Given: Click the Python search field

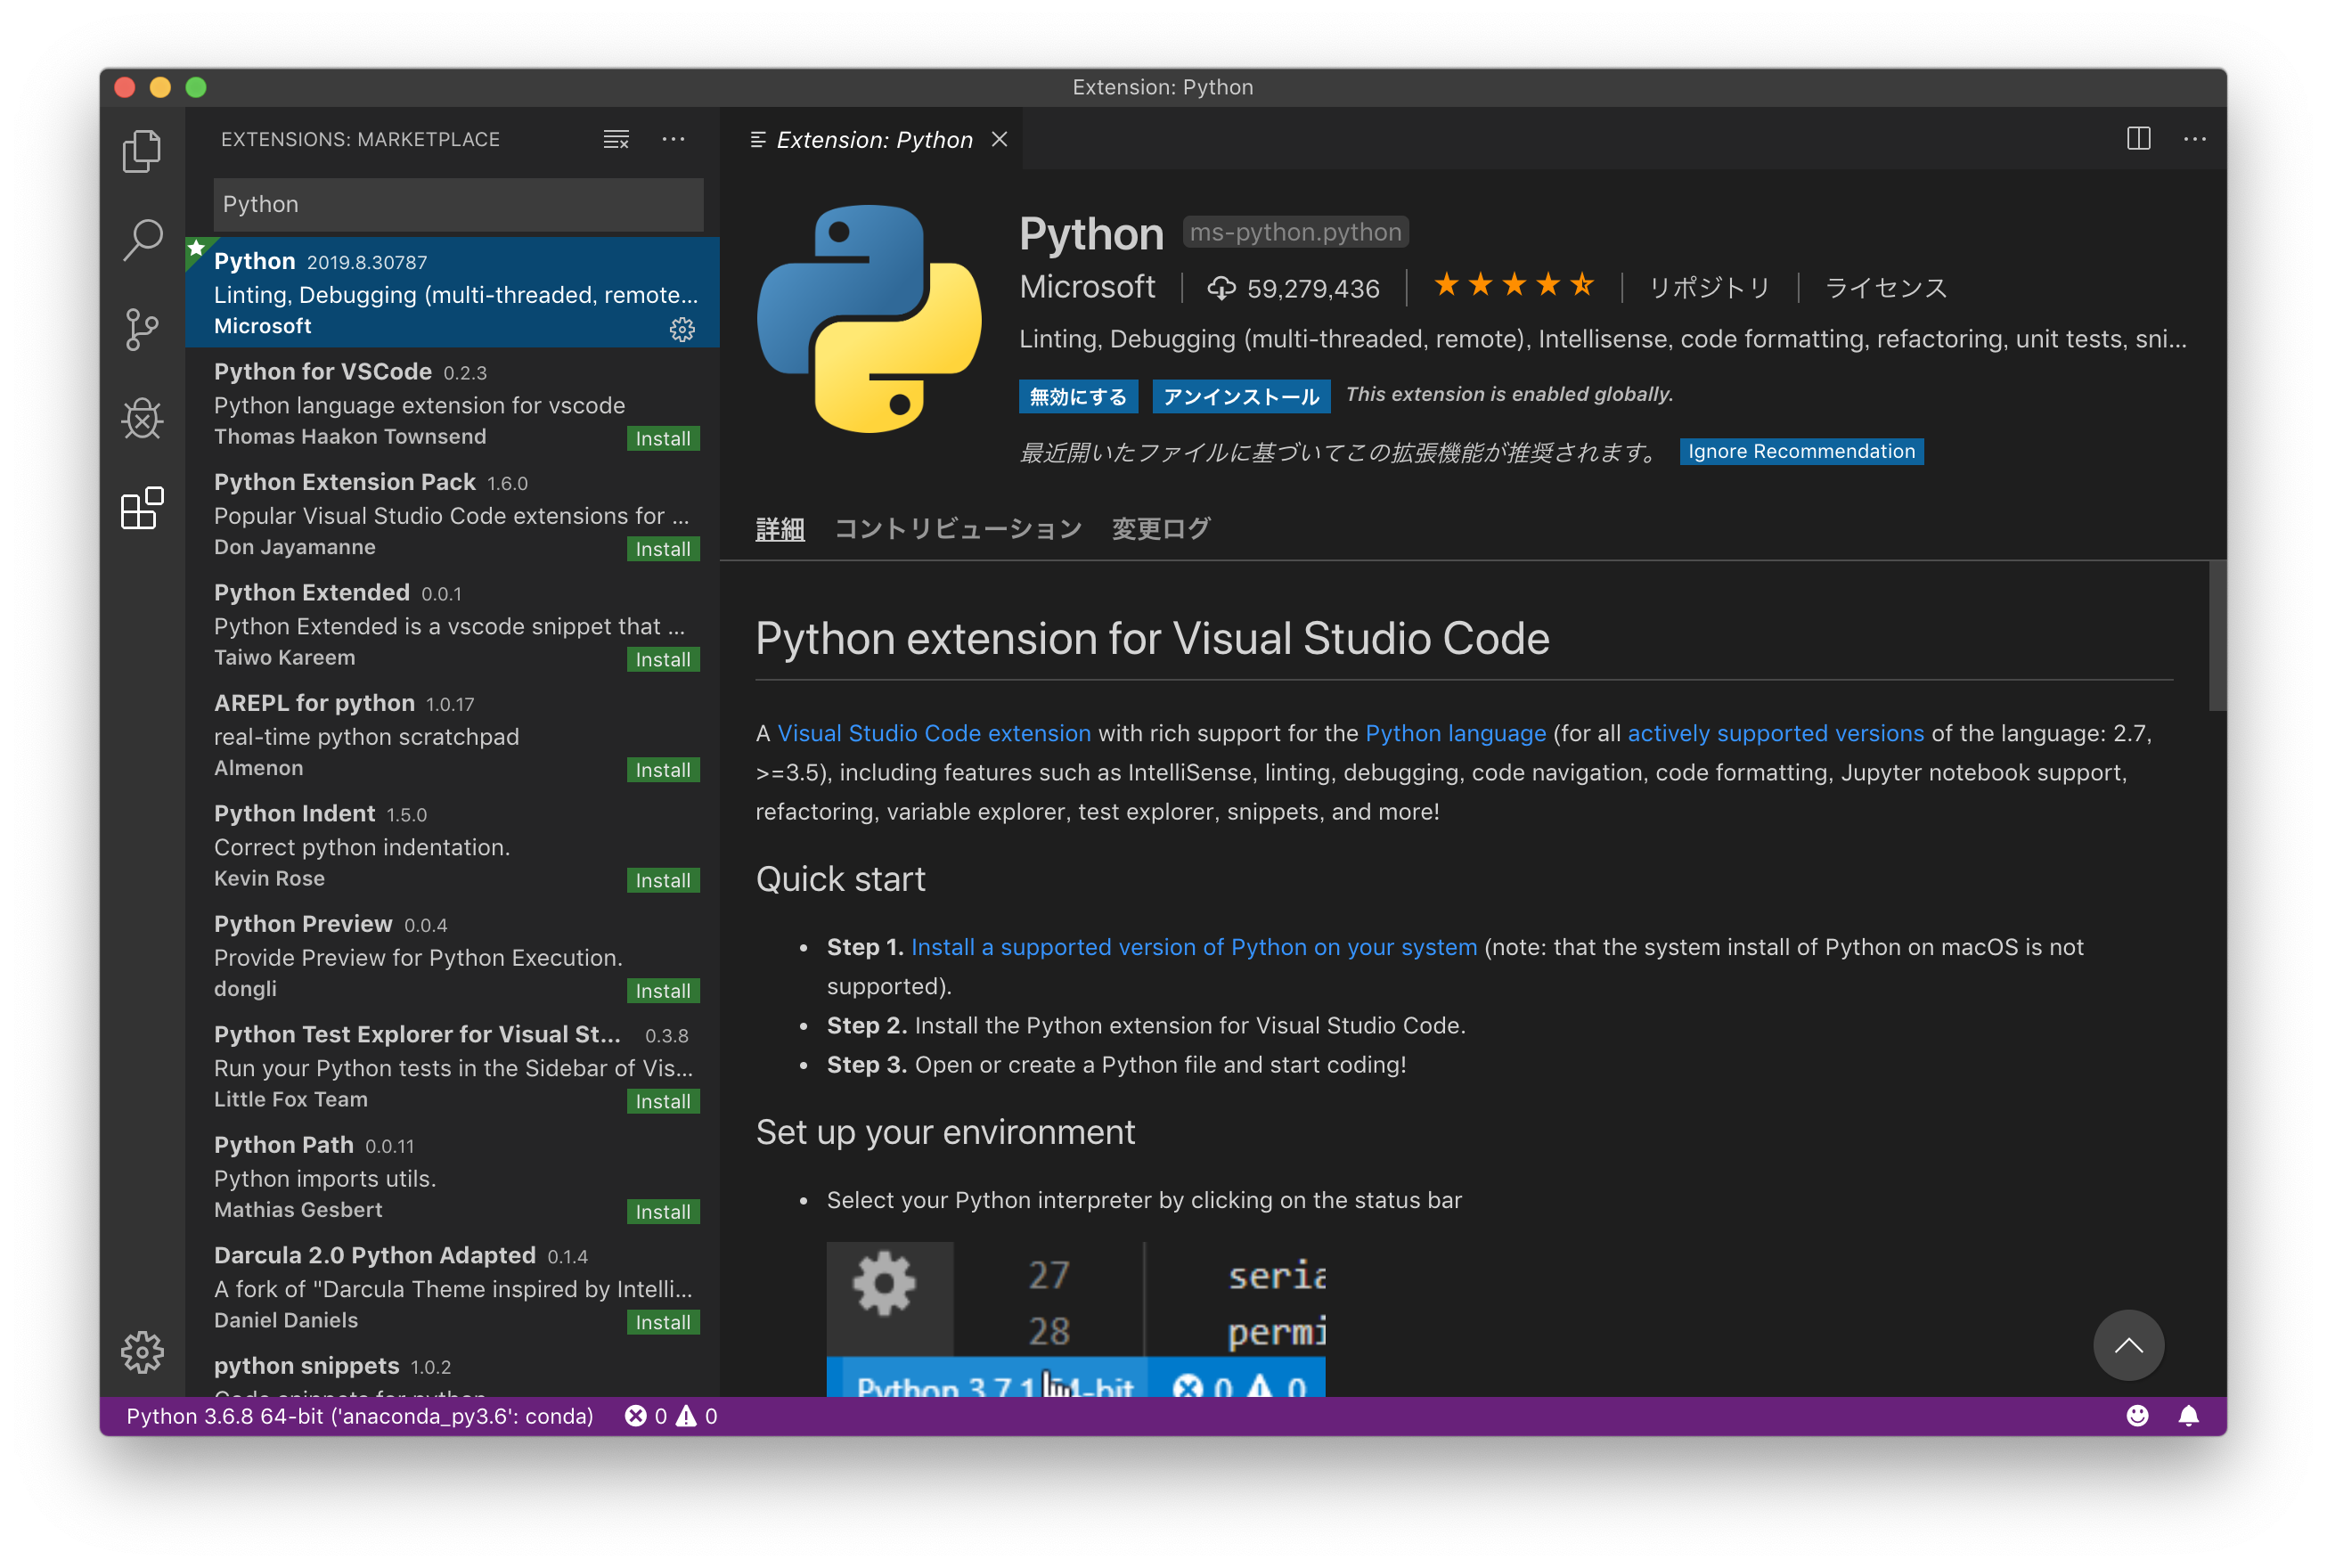Looking at the screenshot, I should [x=458, y=204].
